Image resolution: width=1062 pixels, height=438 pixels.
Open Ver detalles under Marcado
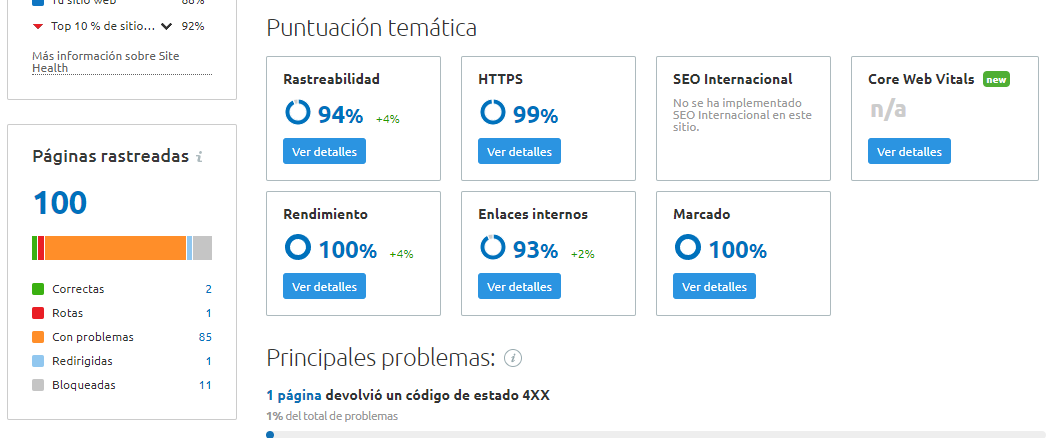click(x=715, y=286)
